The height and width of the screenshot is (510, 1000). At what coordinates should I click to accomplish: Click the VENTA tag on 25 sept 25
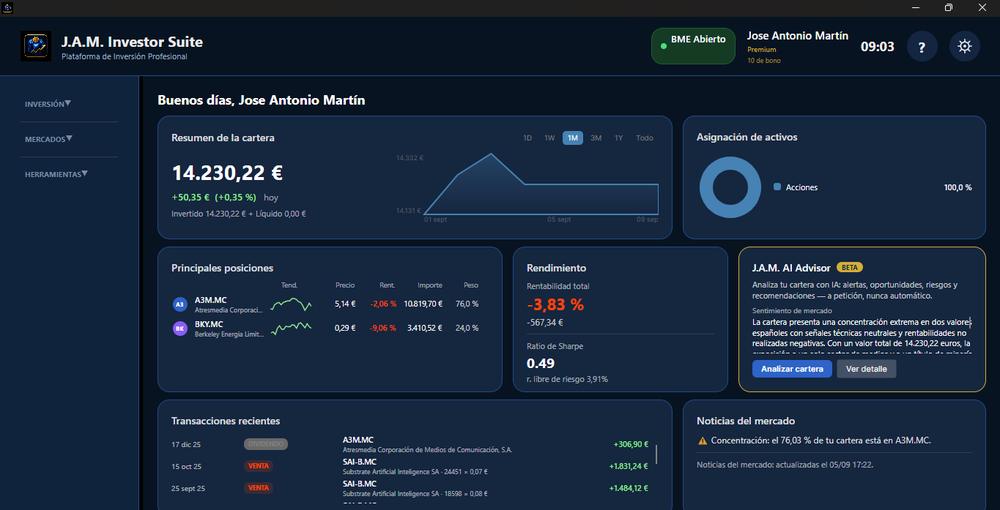click(258, 488)
